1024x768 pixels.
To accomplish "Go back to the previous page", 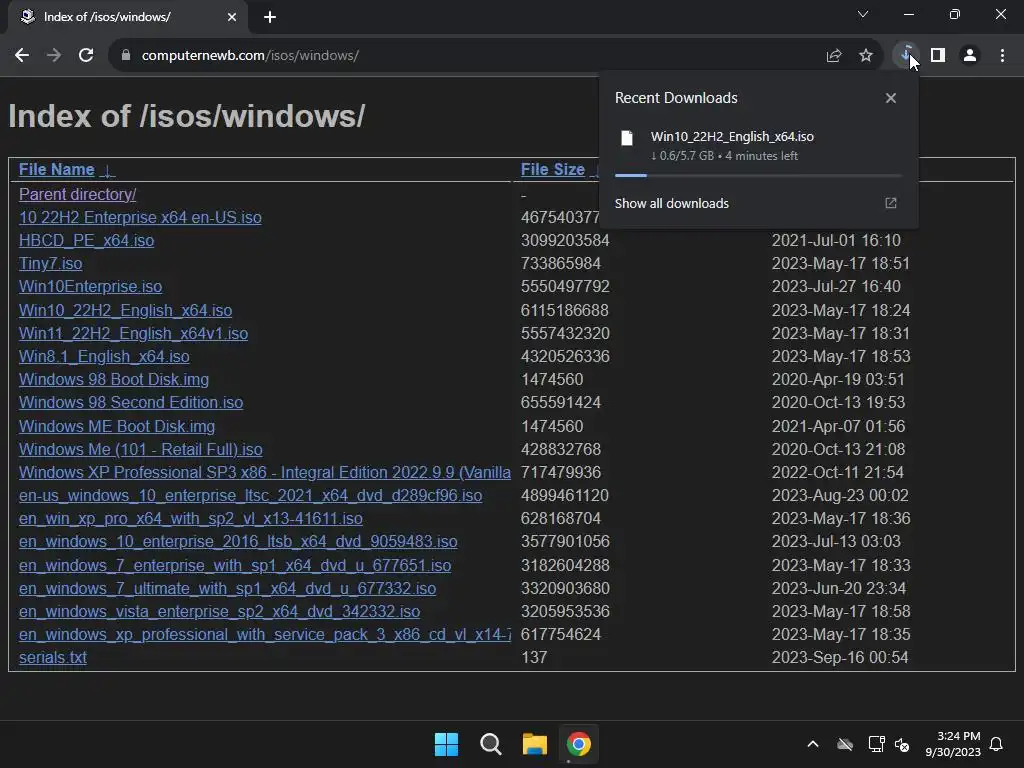I will pyautogui.click(x=22, y=56).
